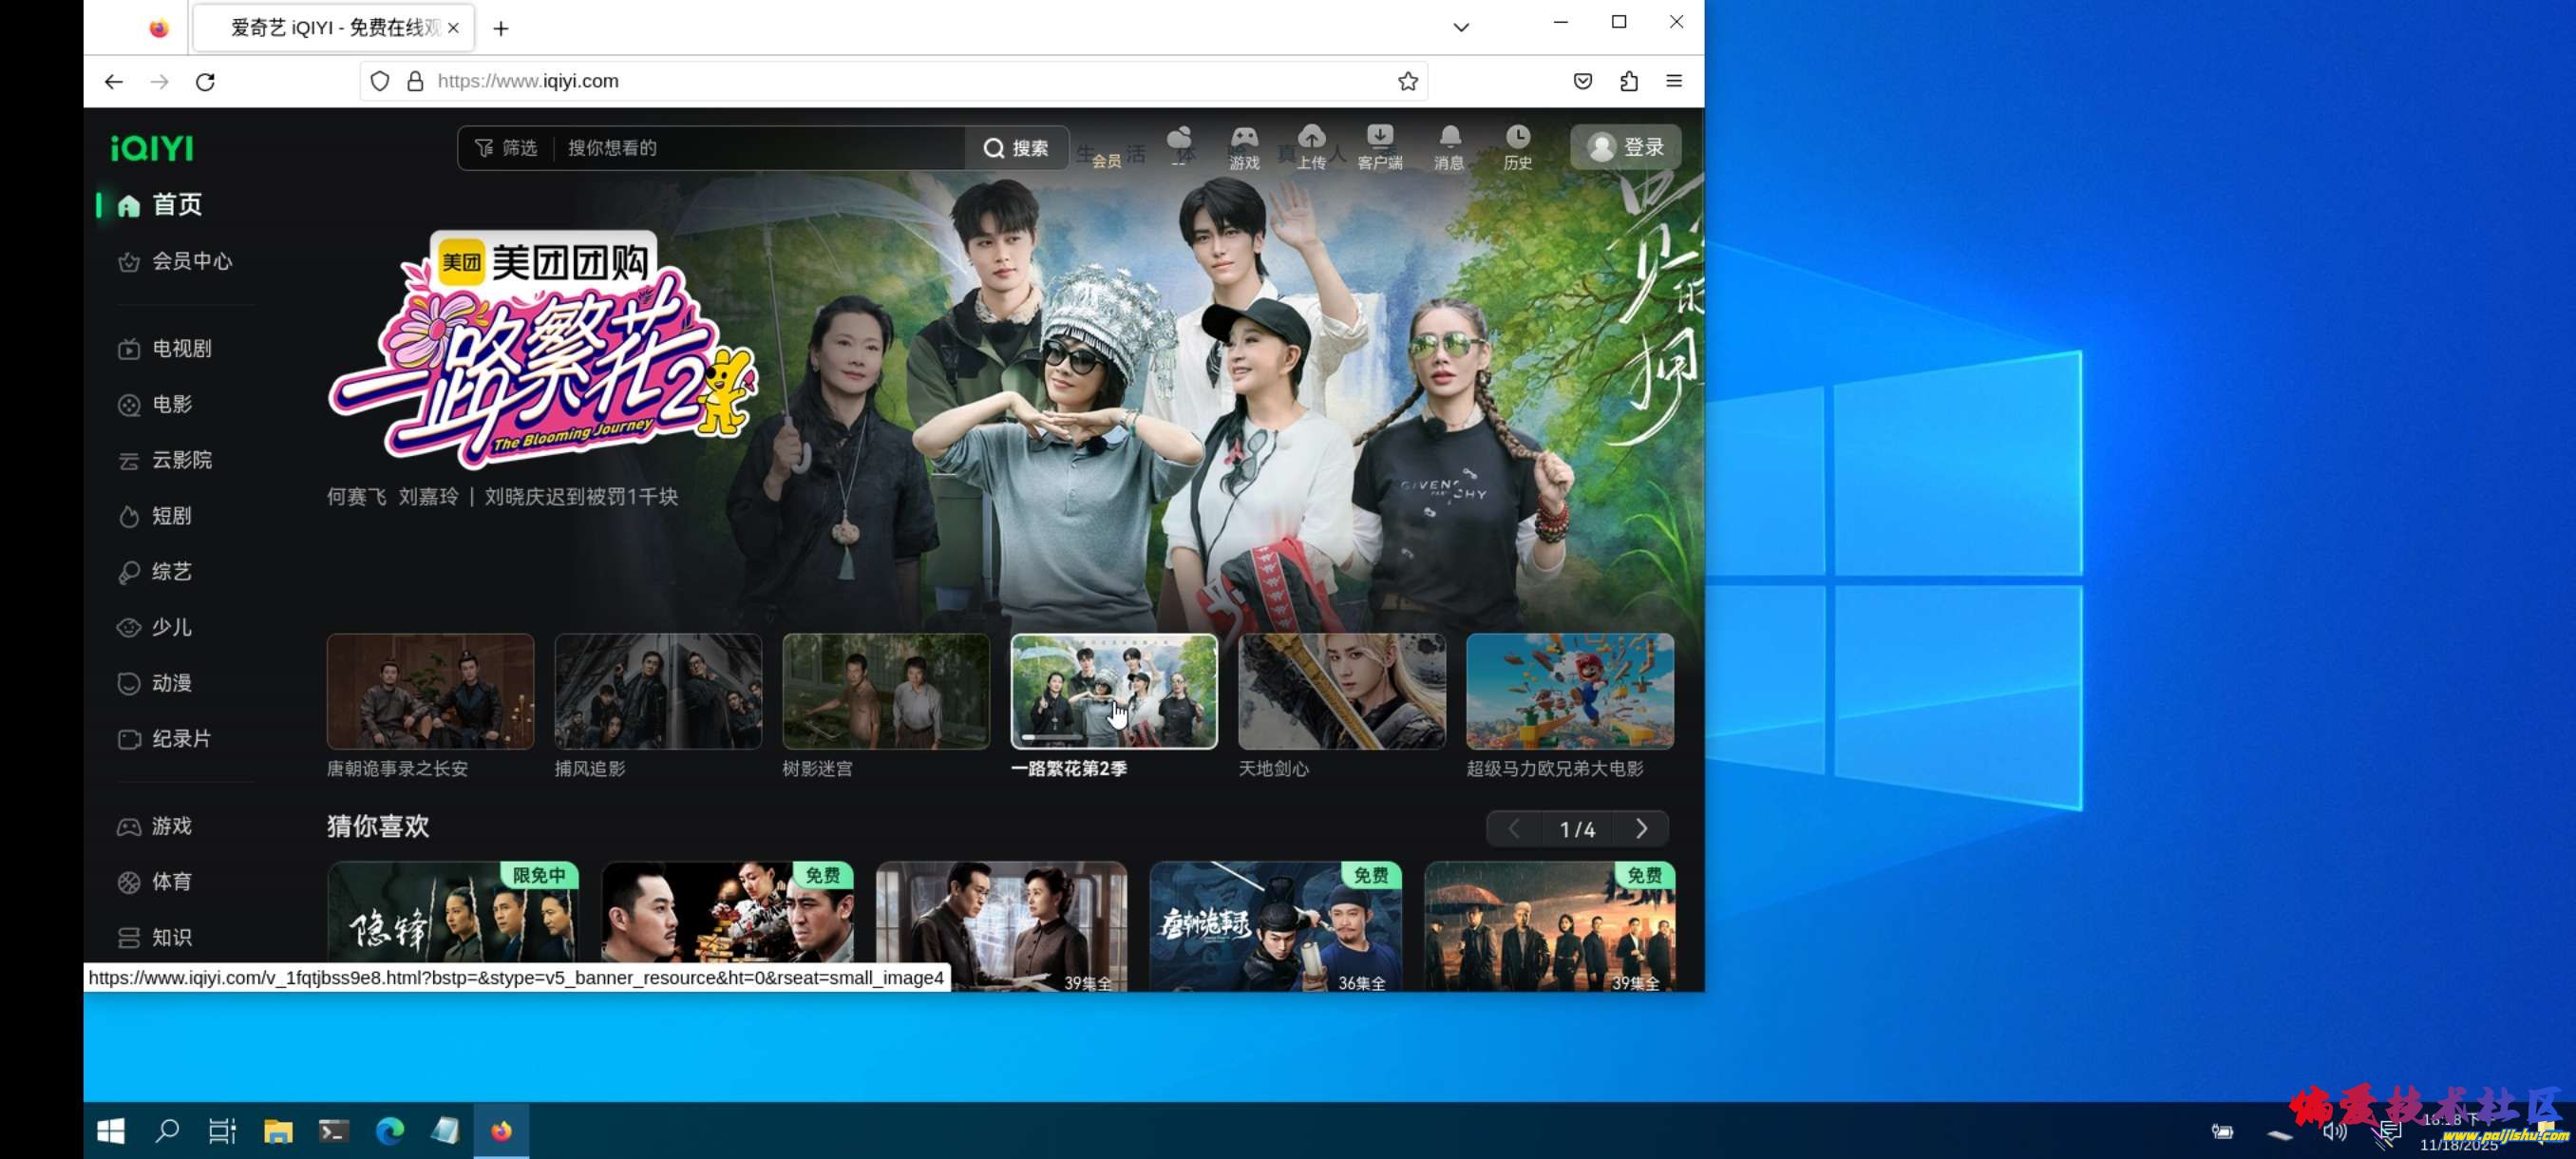Click the 天地剑心 banner thumbnail
This screenshot has width=2576, height=1159.
(x=1341, y=691)
